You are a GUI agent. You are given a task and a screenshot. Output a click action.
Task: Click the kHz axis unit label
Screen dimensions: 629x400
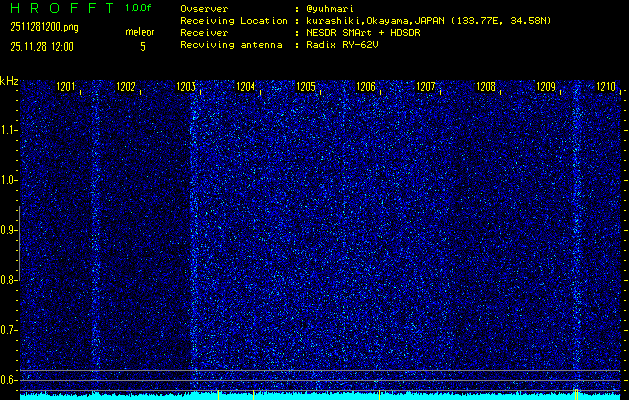pos(9,81)
